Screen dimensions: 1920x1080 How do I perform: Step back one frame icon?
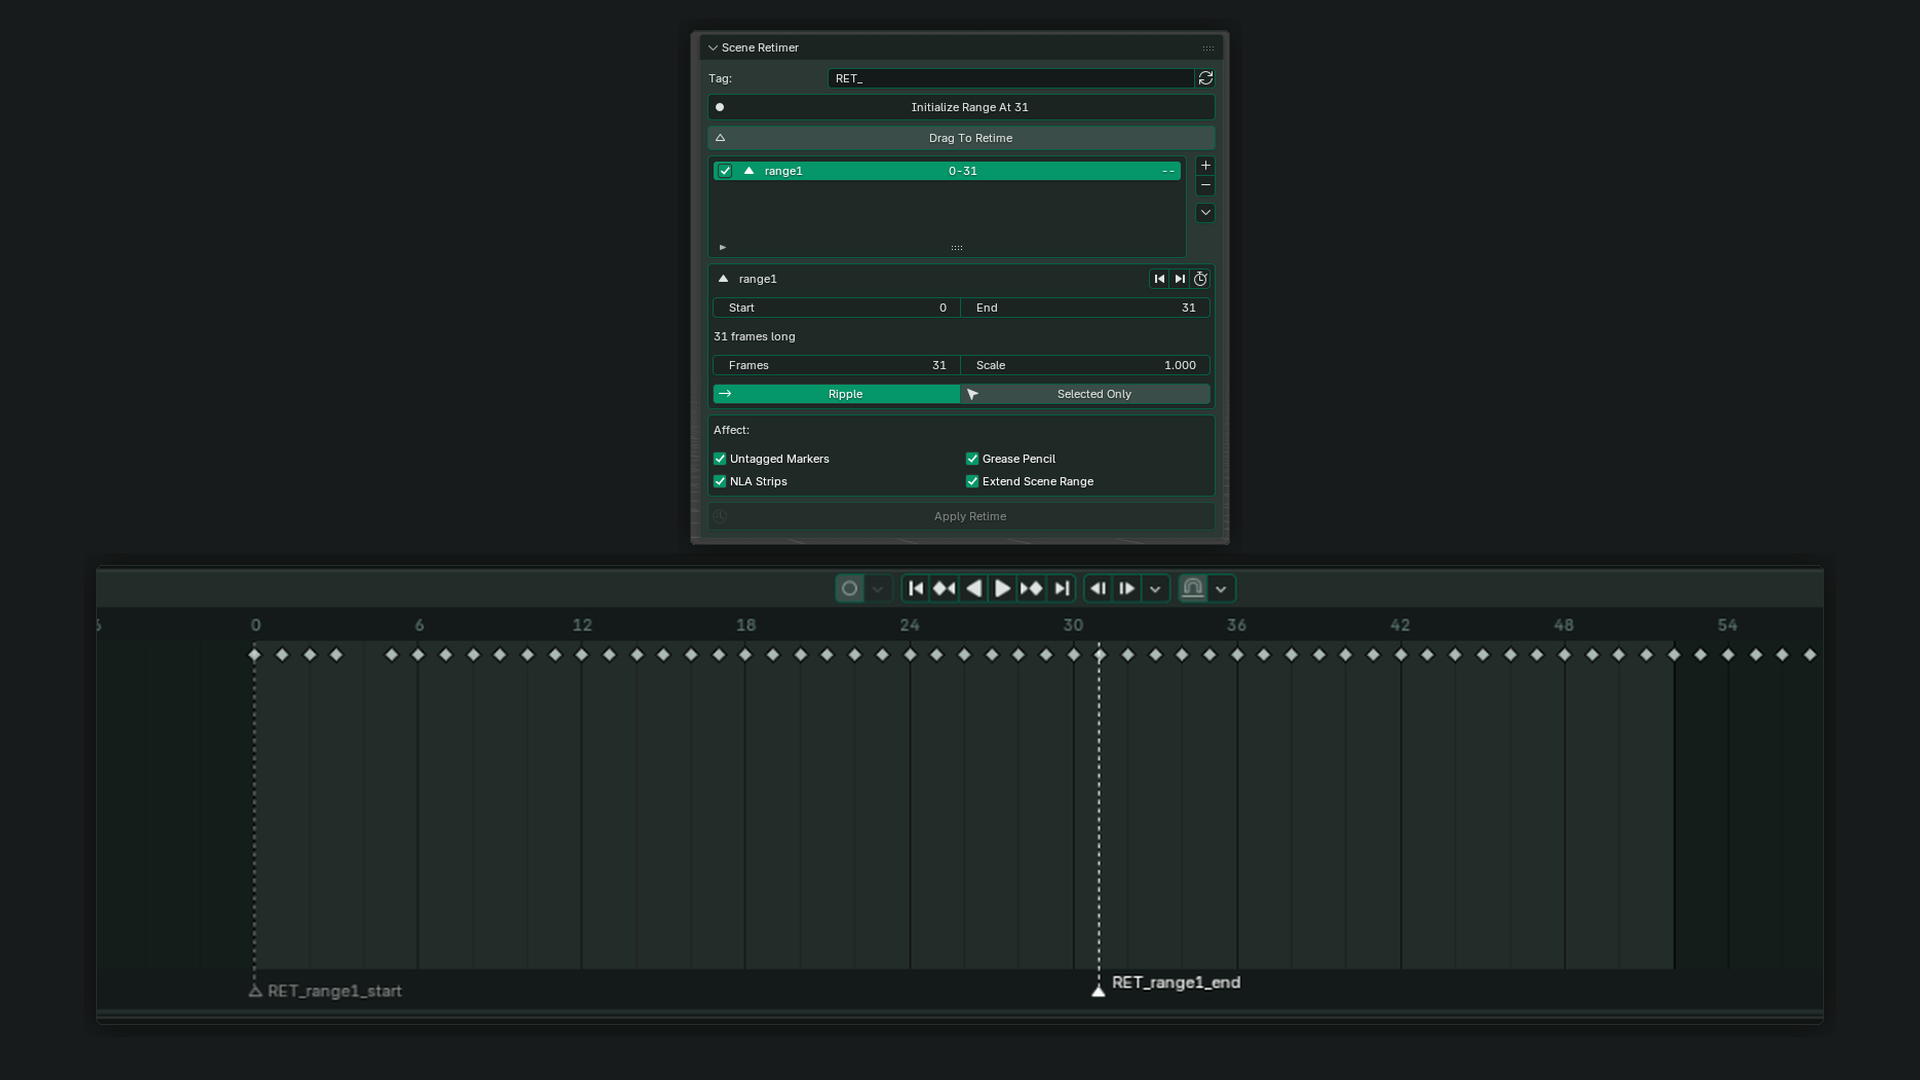(x=1098, y=589)
